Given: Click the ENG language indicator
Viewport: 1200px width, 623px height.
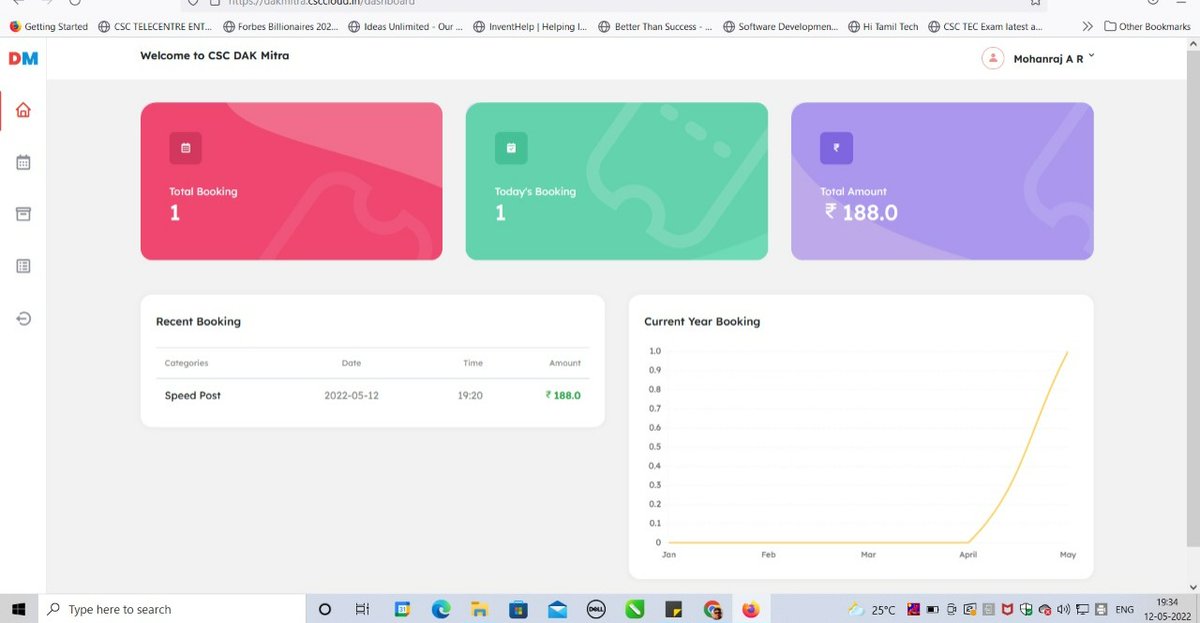Looking at the screenshot, I should point(1125,609).
